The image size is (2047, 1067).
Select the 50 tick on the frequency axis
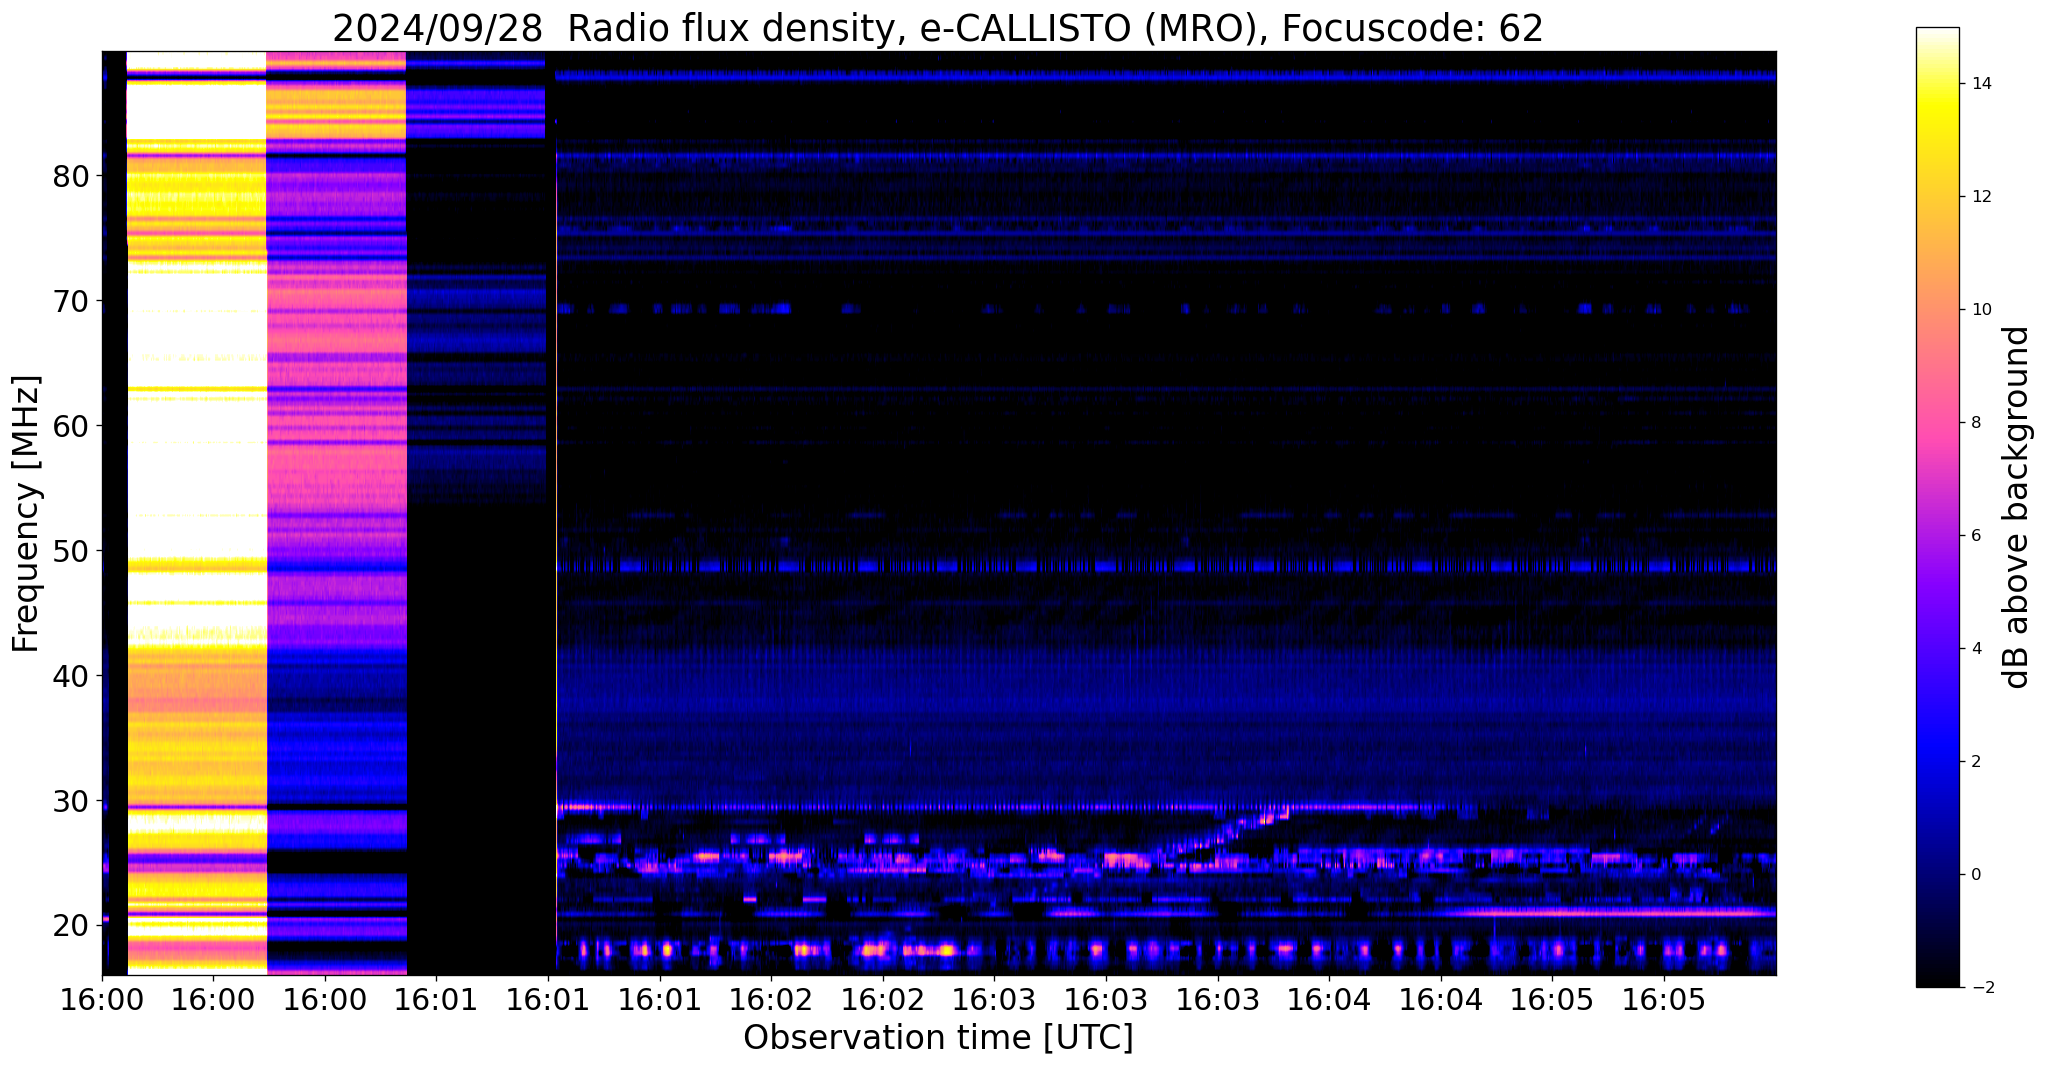pyautogui.click(x=71, y=551)
